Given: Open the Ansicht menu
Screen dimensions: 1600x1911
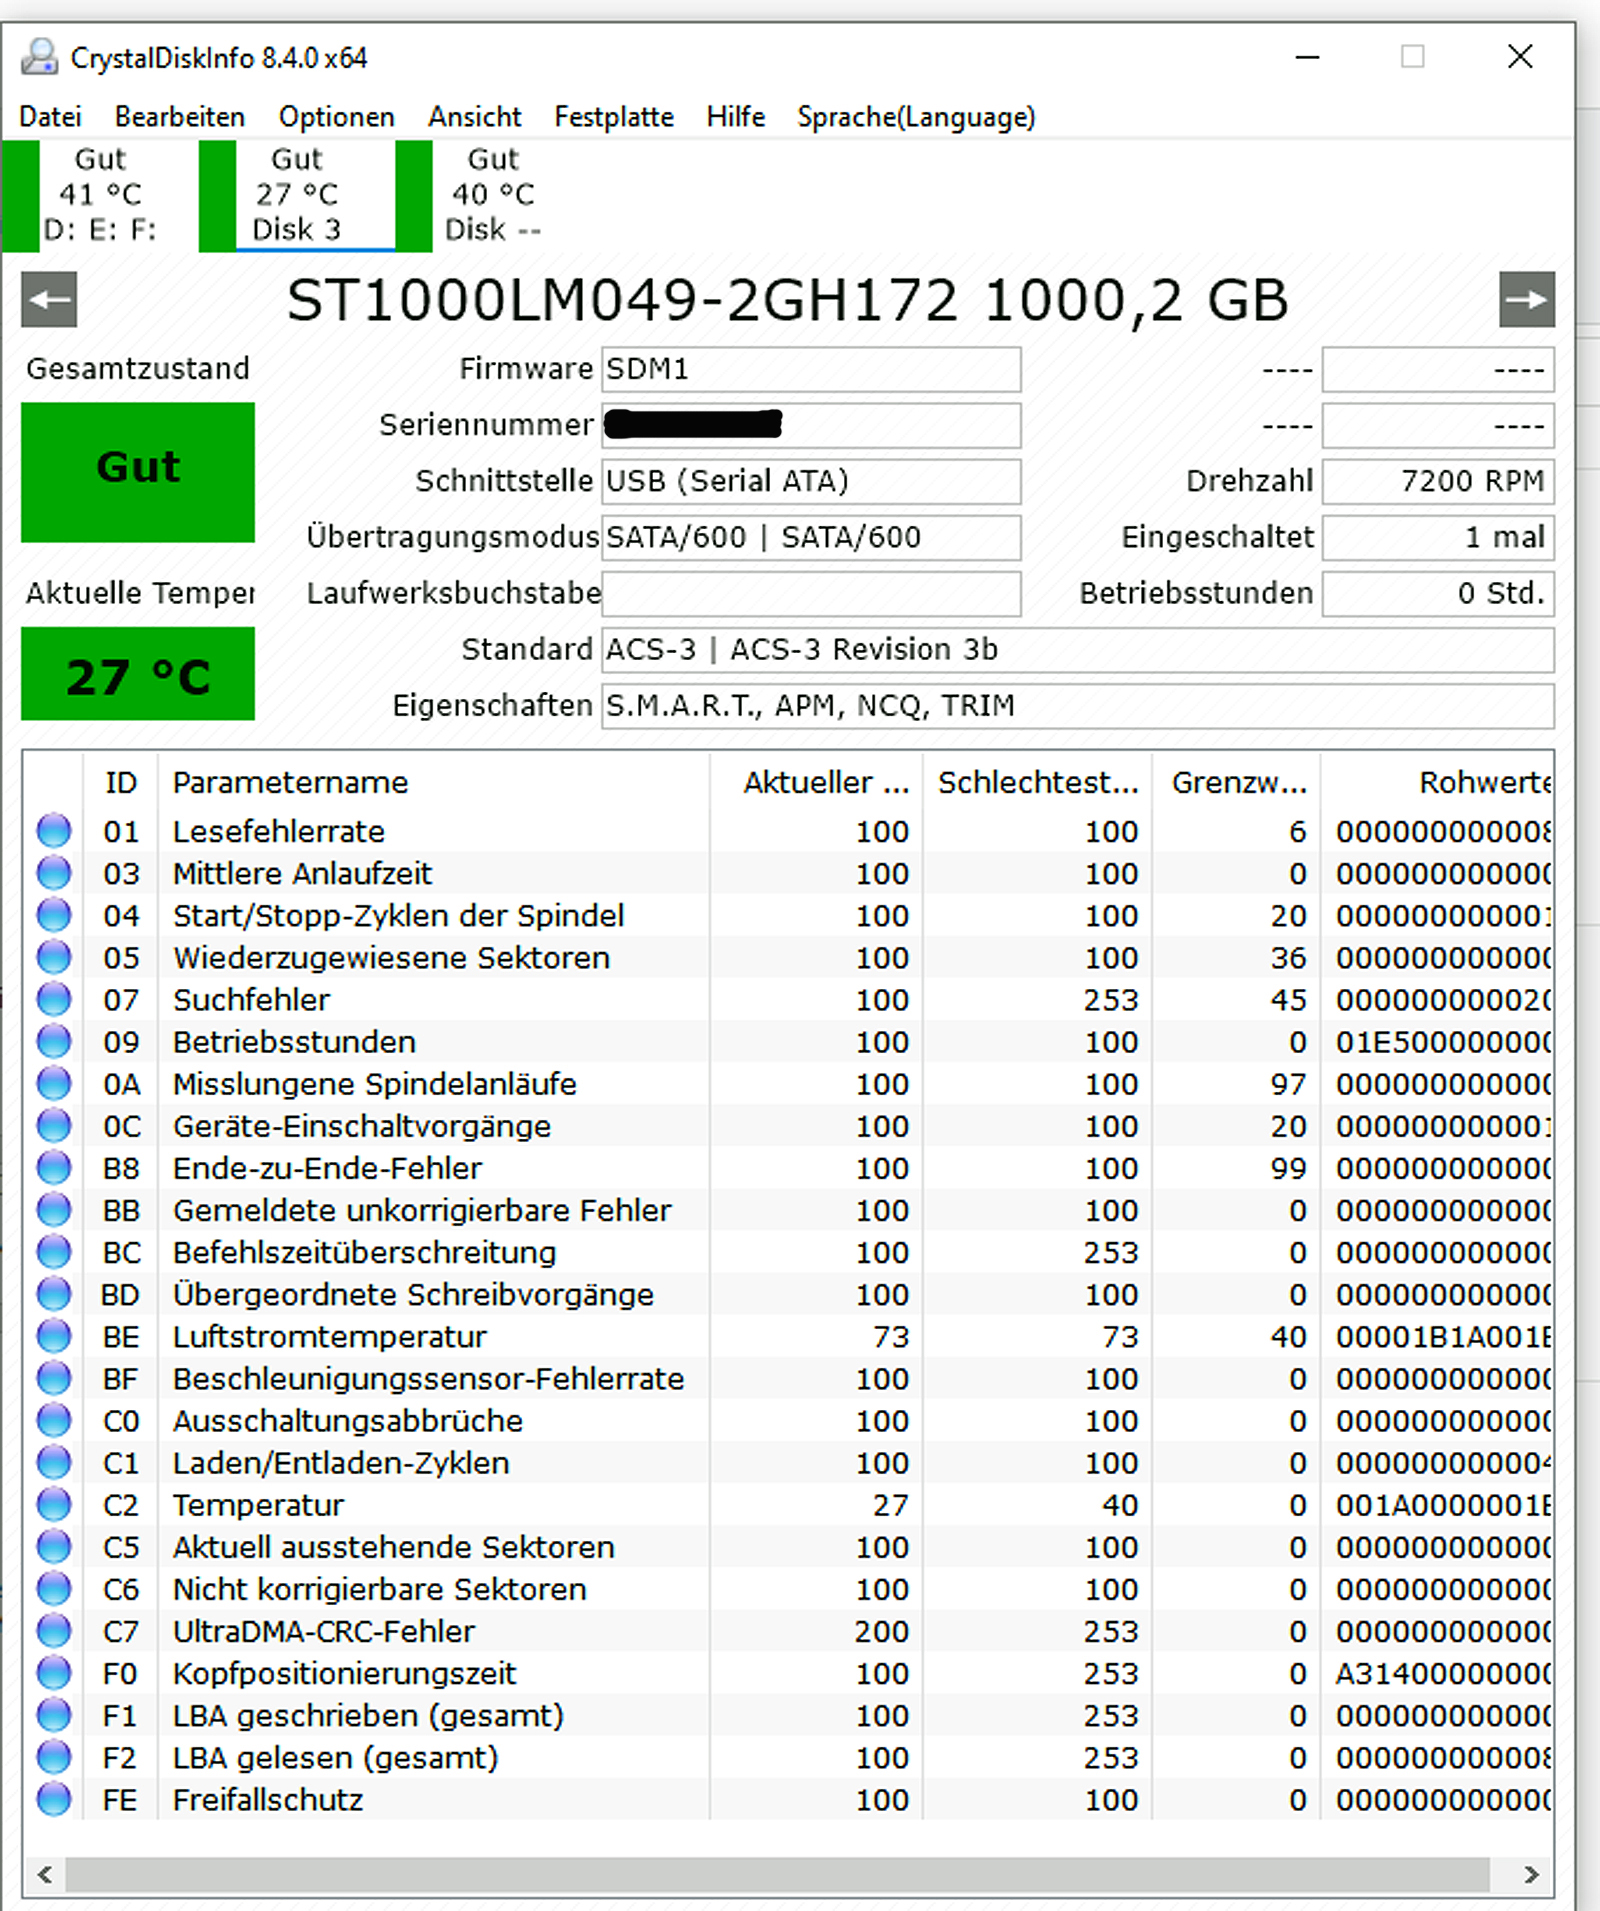Looking at the screenshot, I should 475,117.
